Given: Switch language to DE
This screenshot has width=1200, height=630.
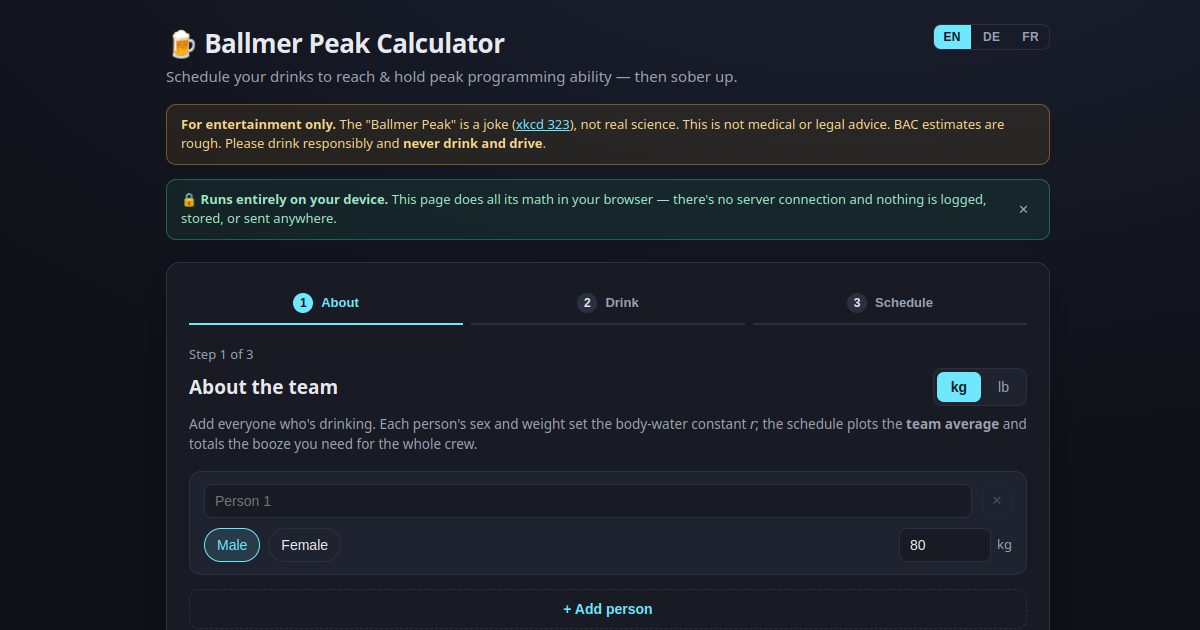Looking at the screenshot, I should click(x=991, y=37).
